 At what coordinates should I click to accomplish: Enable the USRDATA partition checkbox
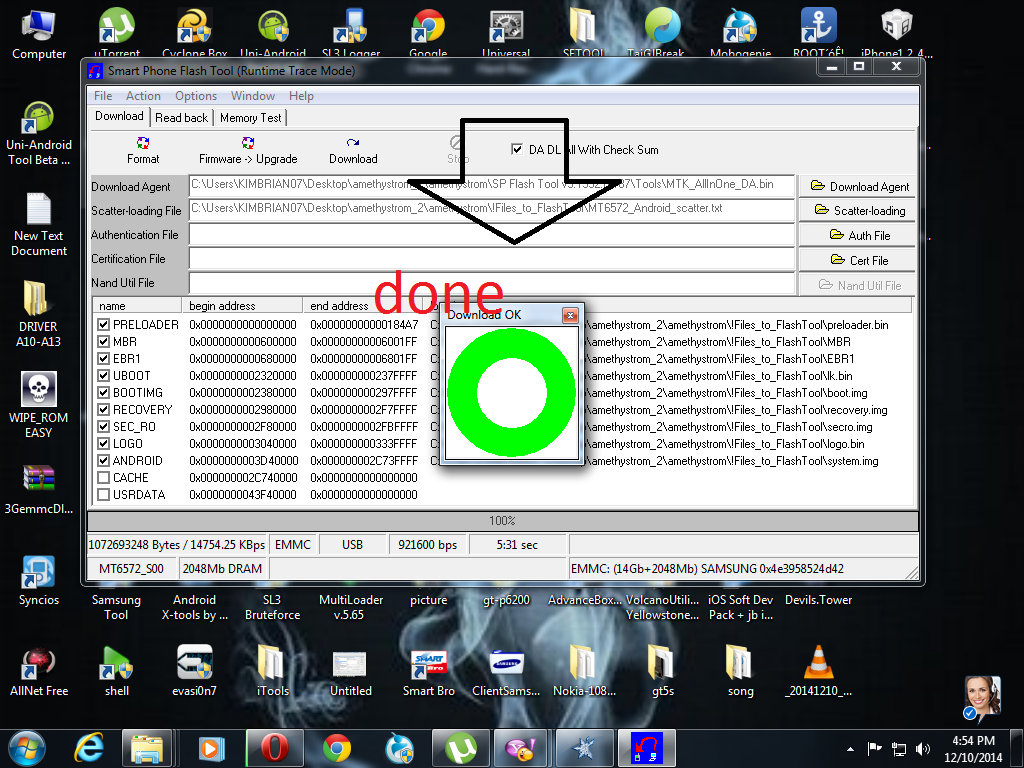104,495
